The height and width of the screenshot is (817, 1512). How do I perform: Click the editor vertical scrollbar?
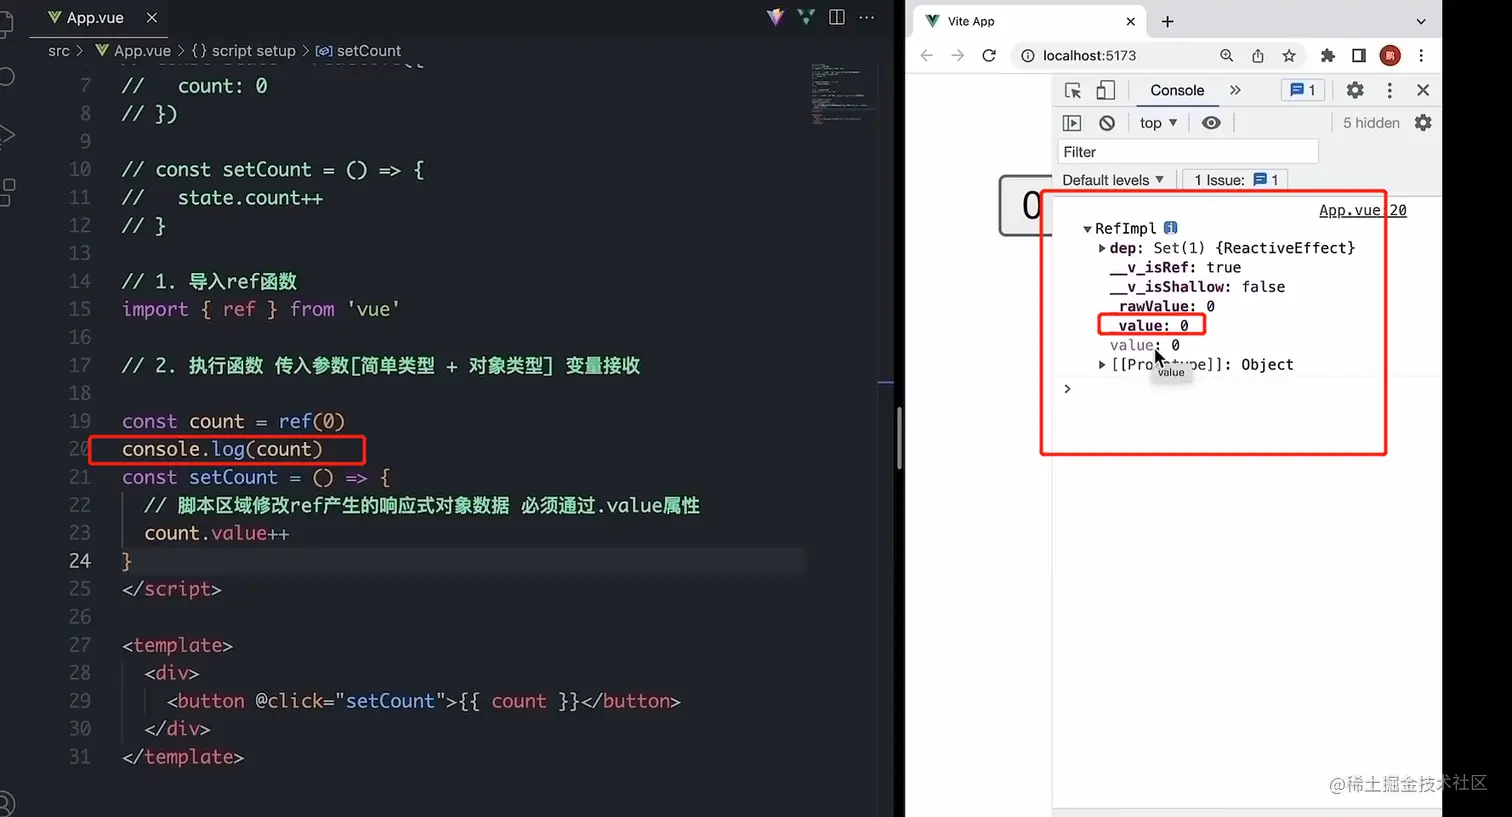pos(899,438)
